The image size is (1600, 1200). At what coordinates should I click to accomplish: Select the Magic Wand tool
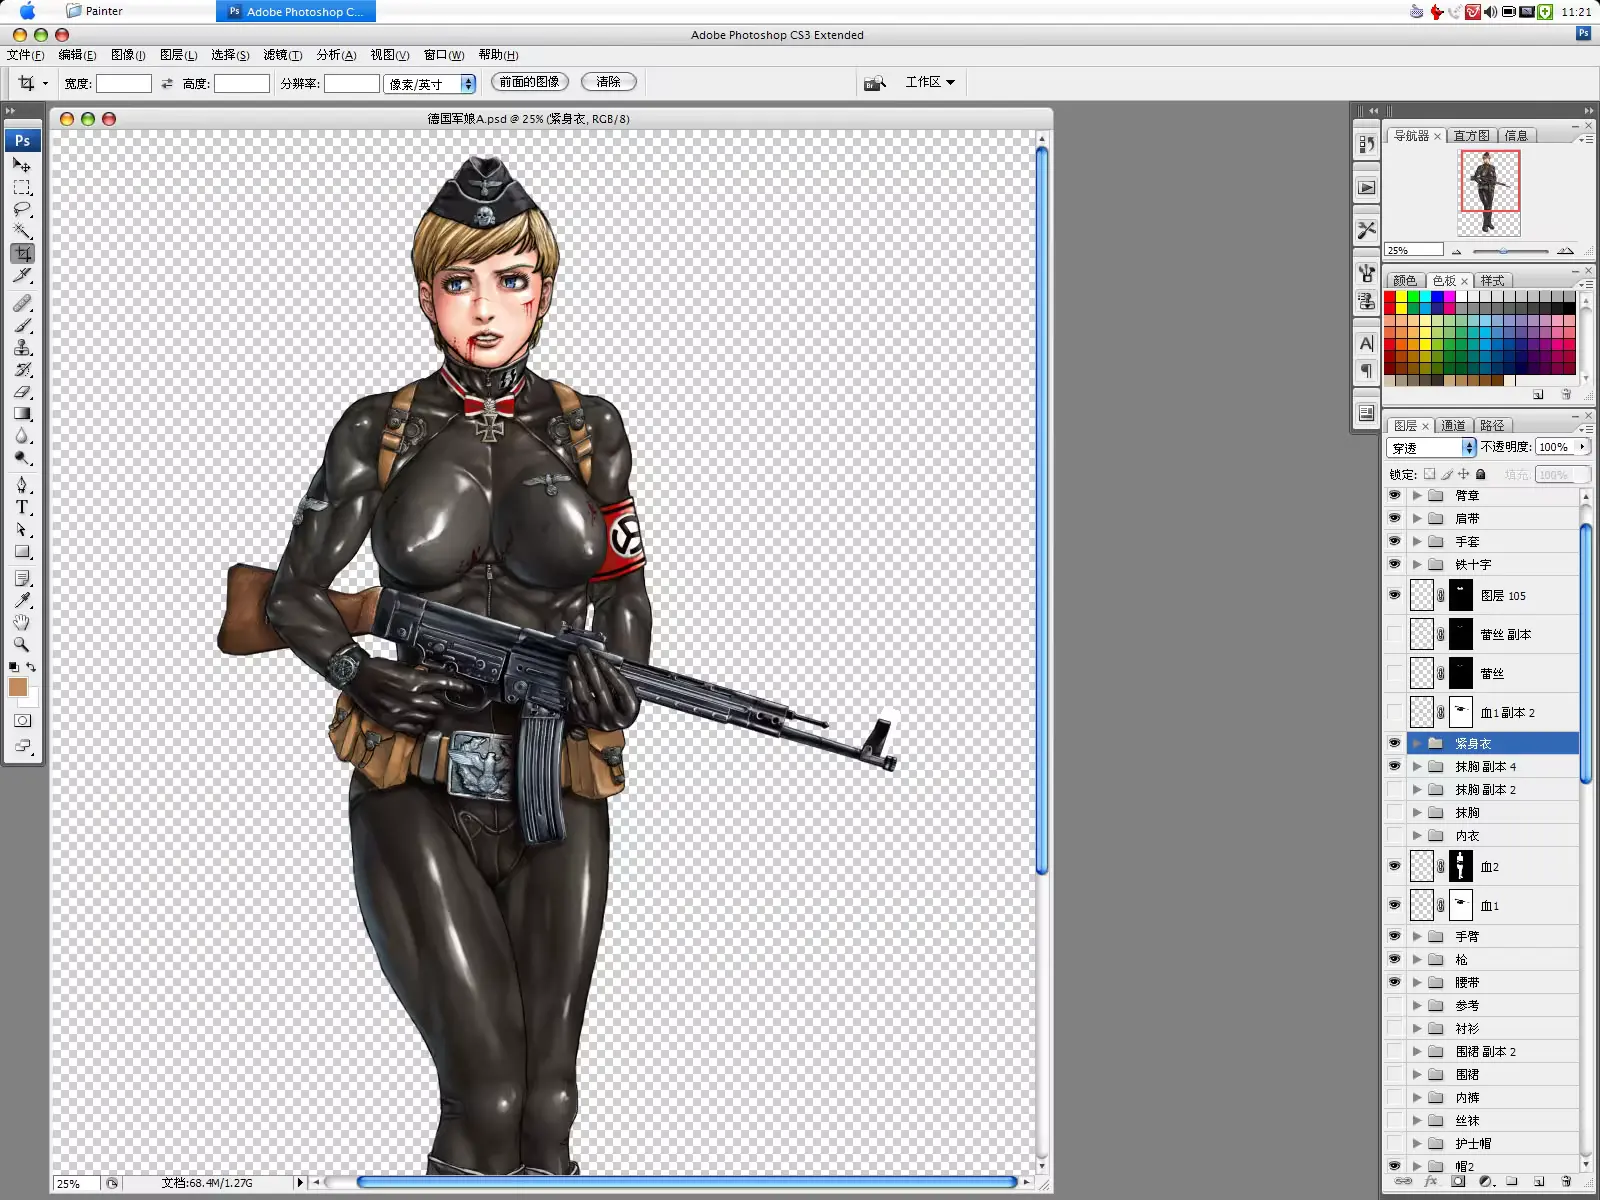point(22,232)
